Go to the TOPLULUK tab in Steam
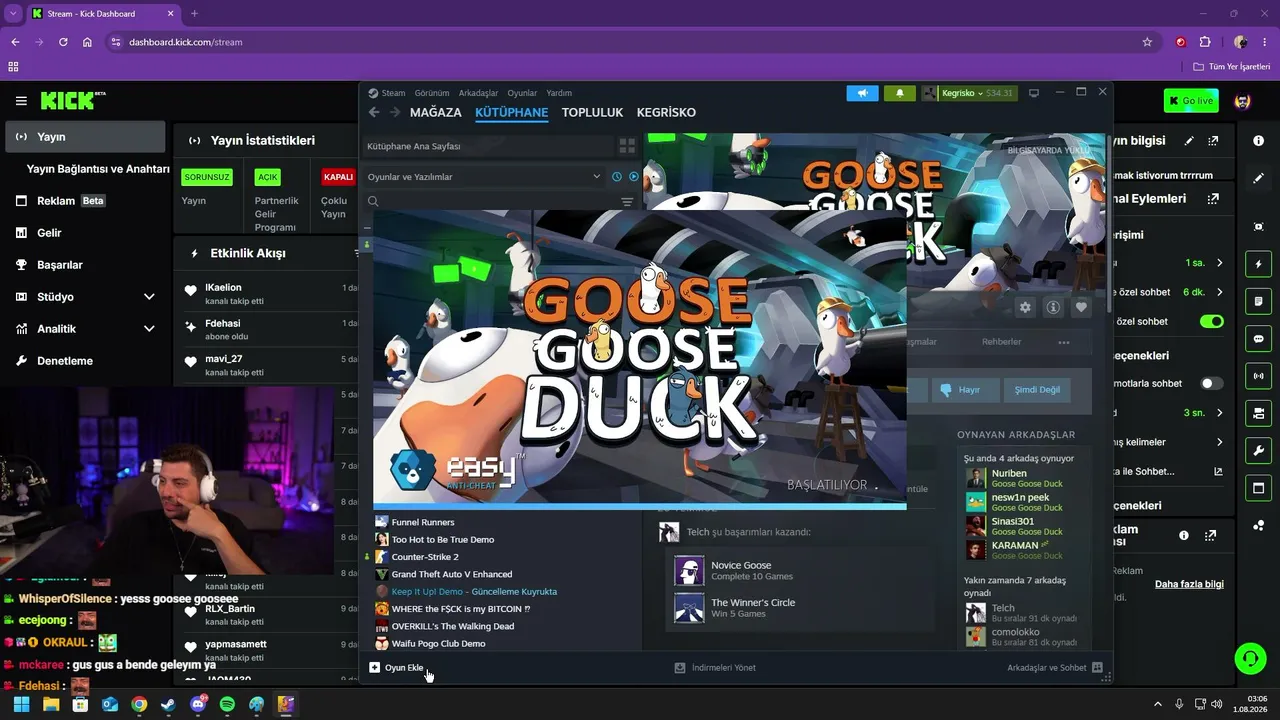Image resolution: width=1280 pixels, height=720 pixels. click(592, 112)
